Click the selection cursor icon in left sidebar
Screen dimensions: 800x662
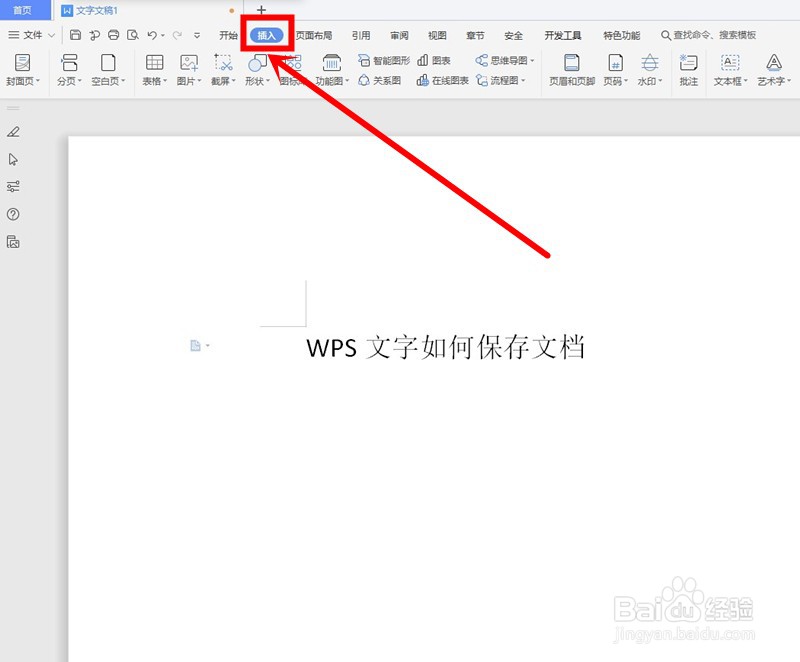coord(13,160)
